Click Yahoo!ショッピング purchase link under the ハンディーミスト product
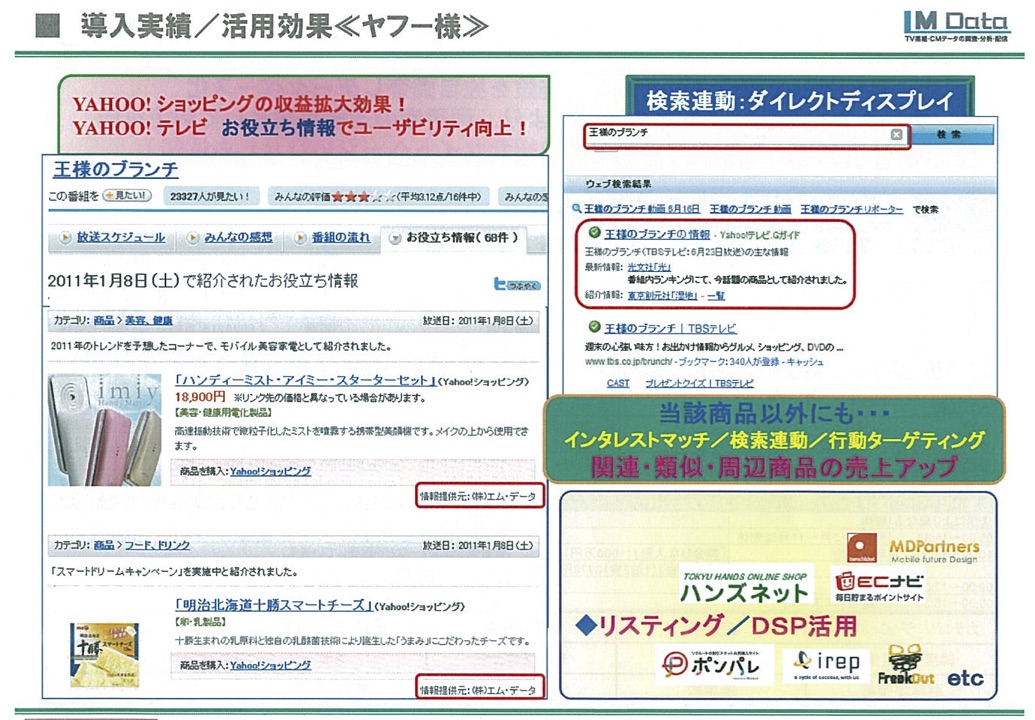Image resolution: width=1035 pixels, height=720 pixels. tap(270, 471)
